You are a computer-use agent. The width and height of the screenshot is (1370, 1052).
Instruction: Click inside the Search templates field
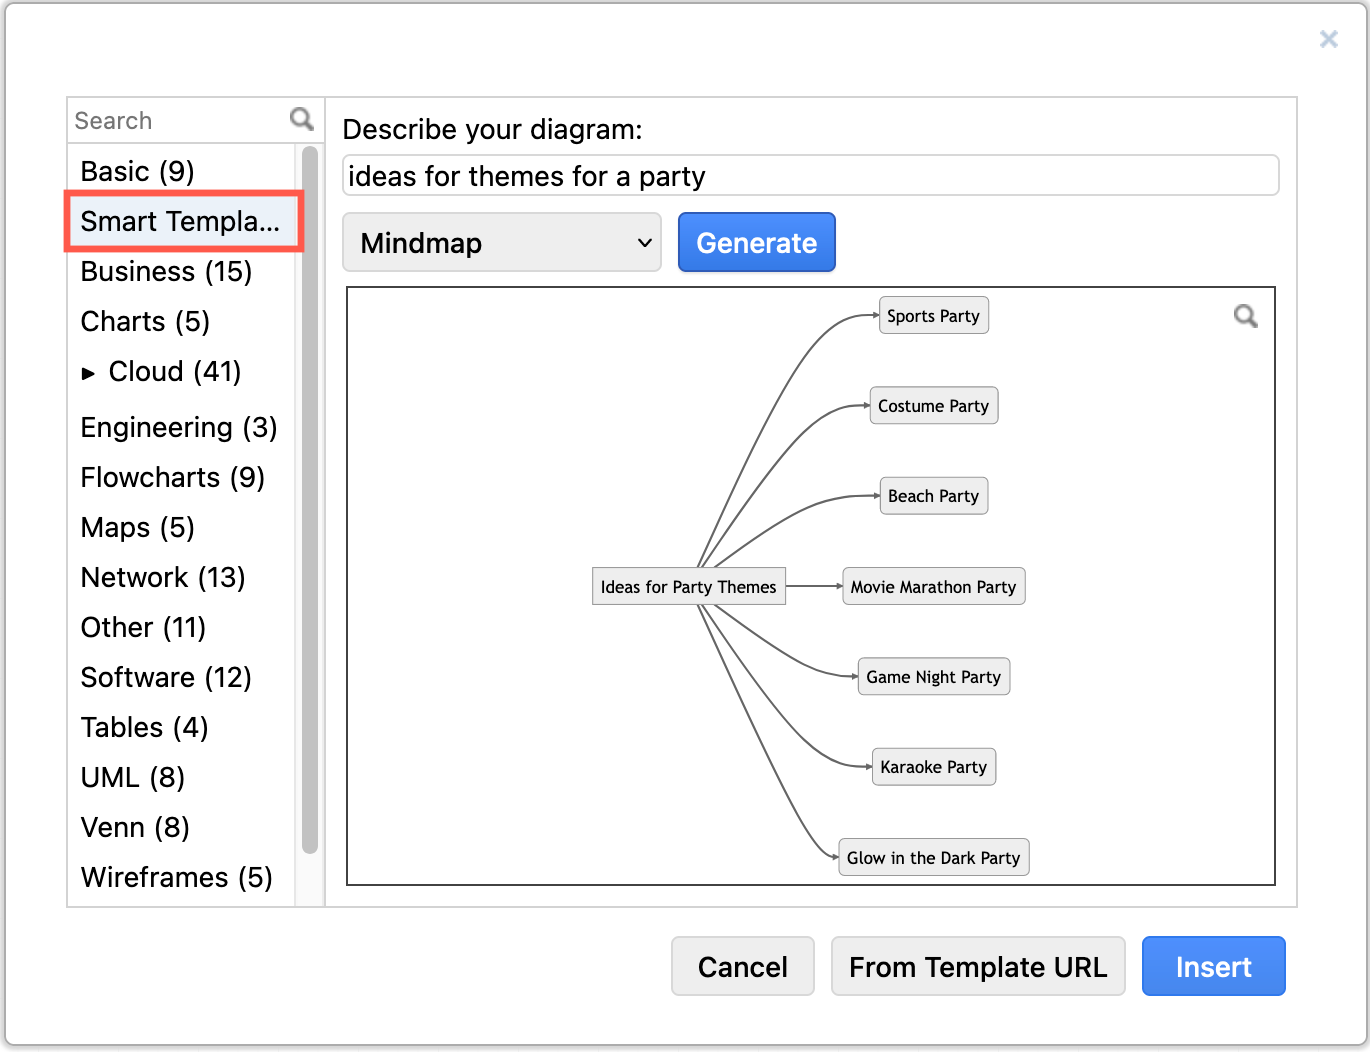pyautogui.click(x=170, y=119)
